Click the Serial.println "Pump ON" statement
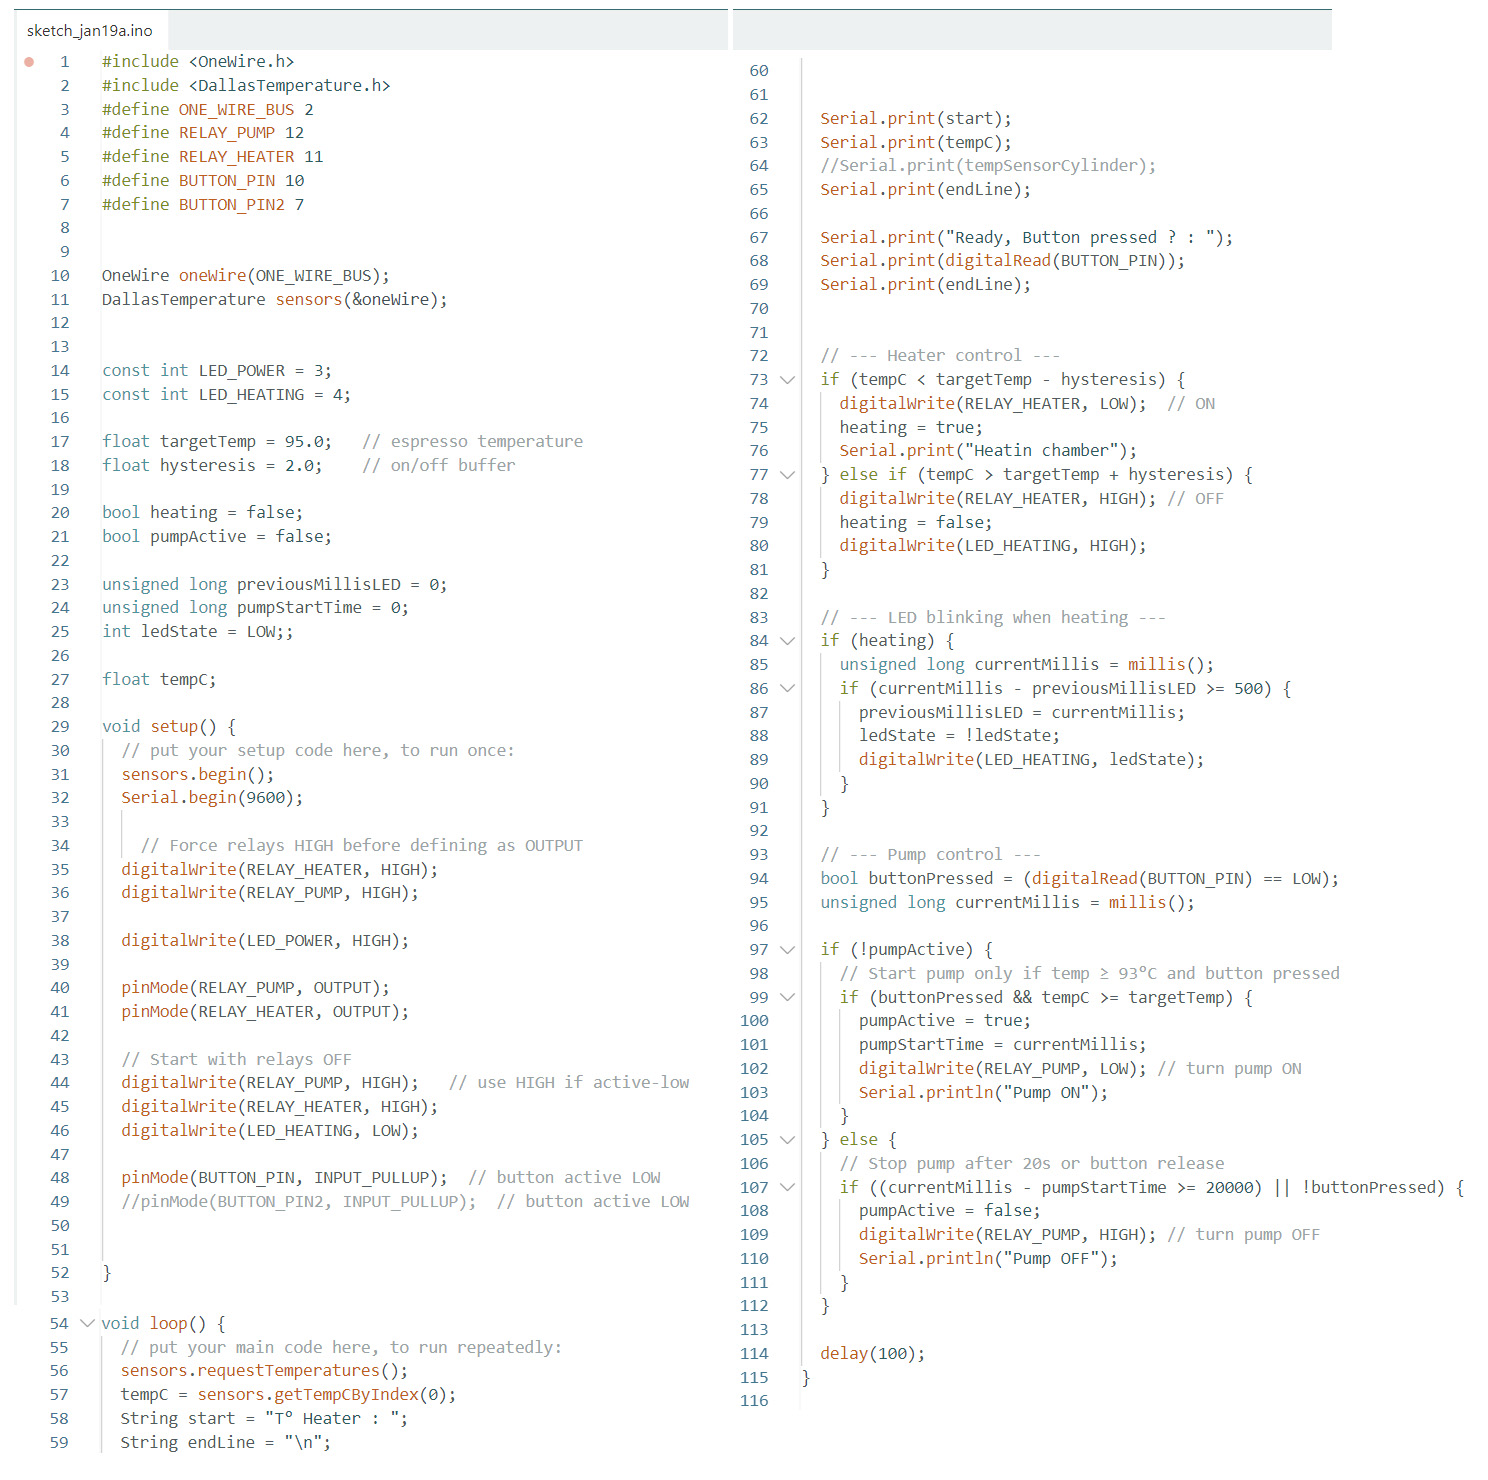Image resolution: width=1488 pixels, height=1480 pixels. (x=982, y=1093)
